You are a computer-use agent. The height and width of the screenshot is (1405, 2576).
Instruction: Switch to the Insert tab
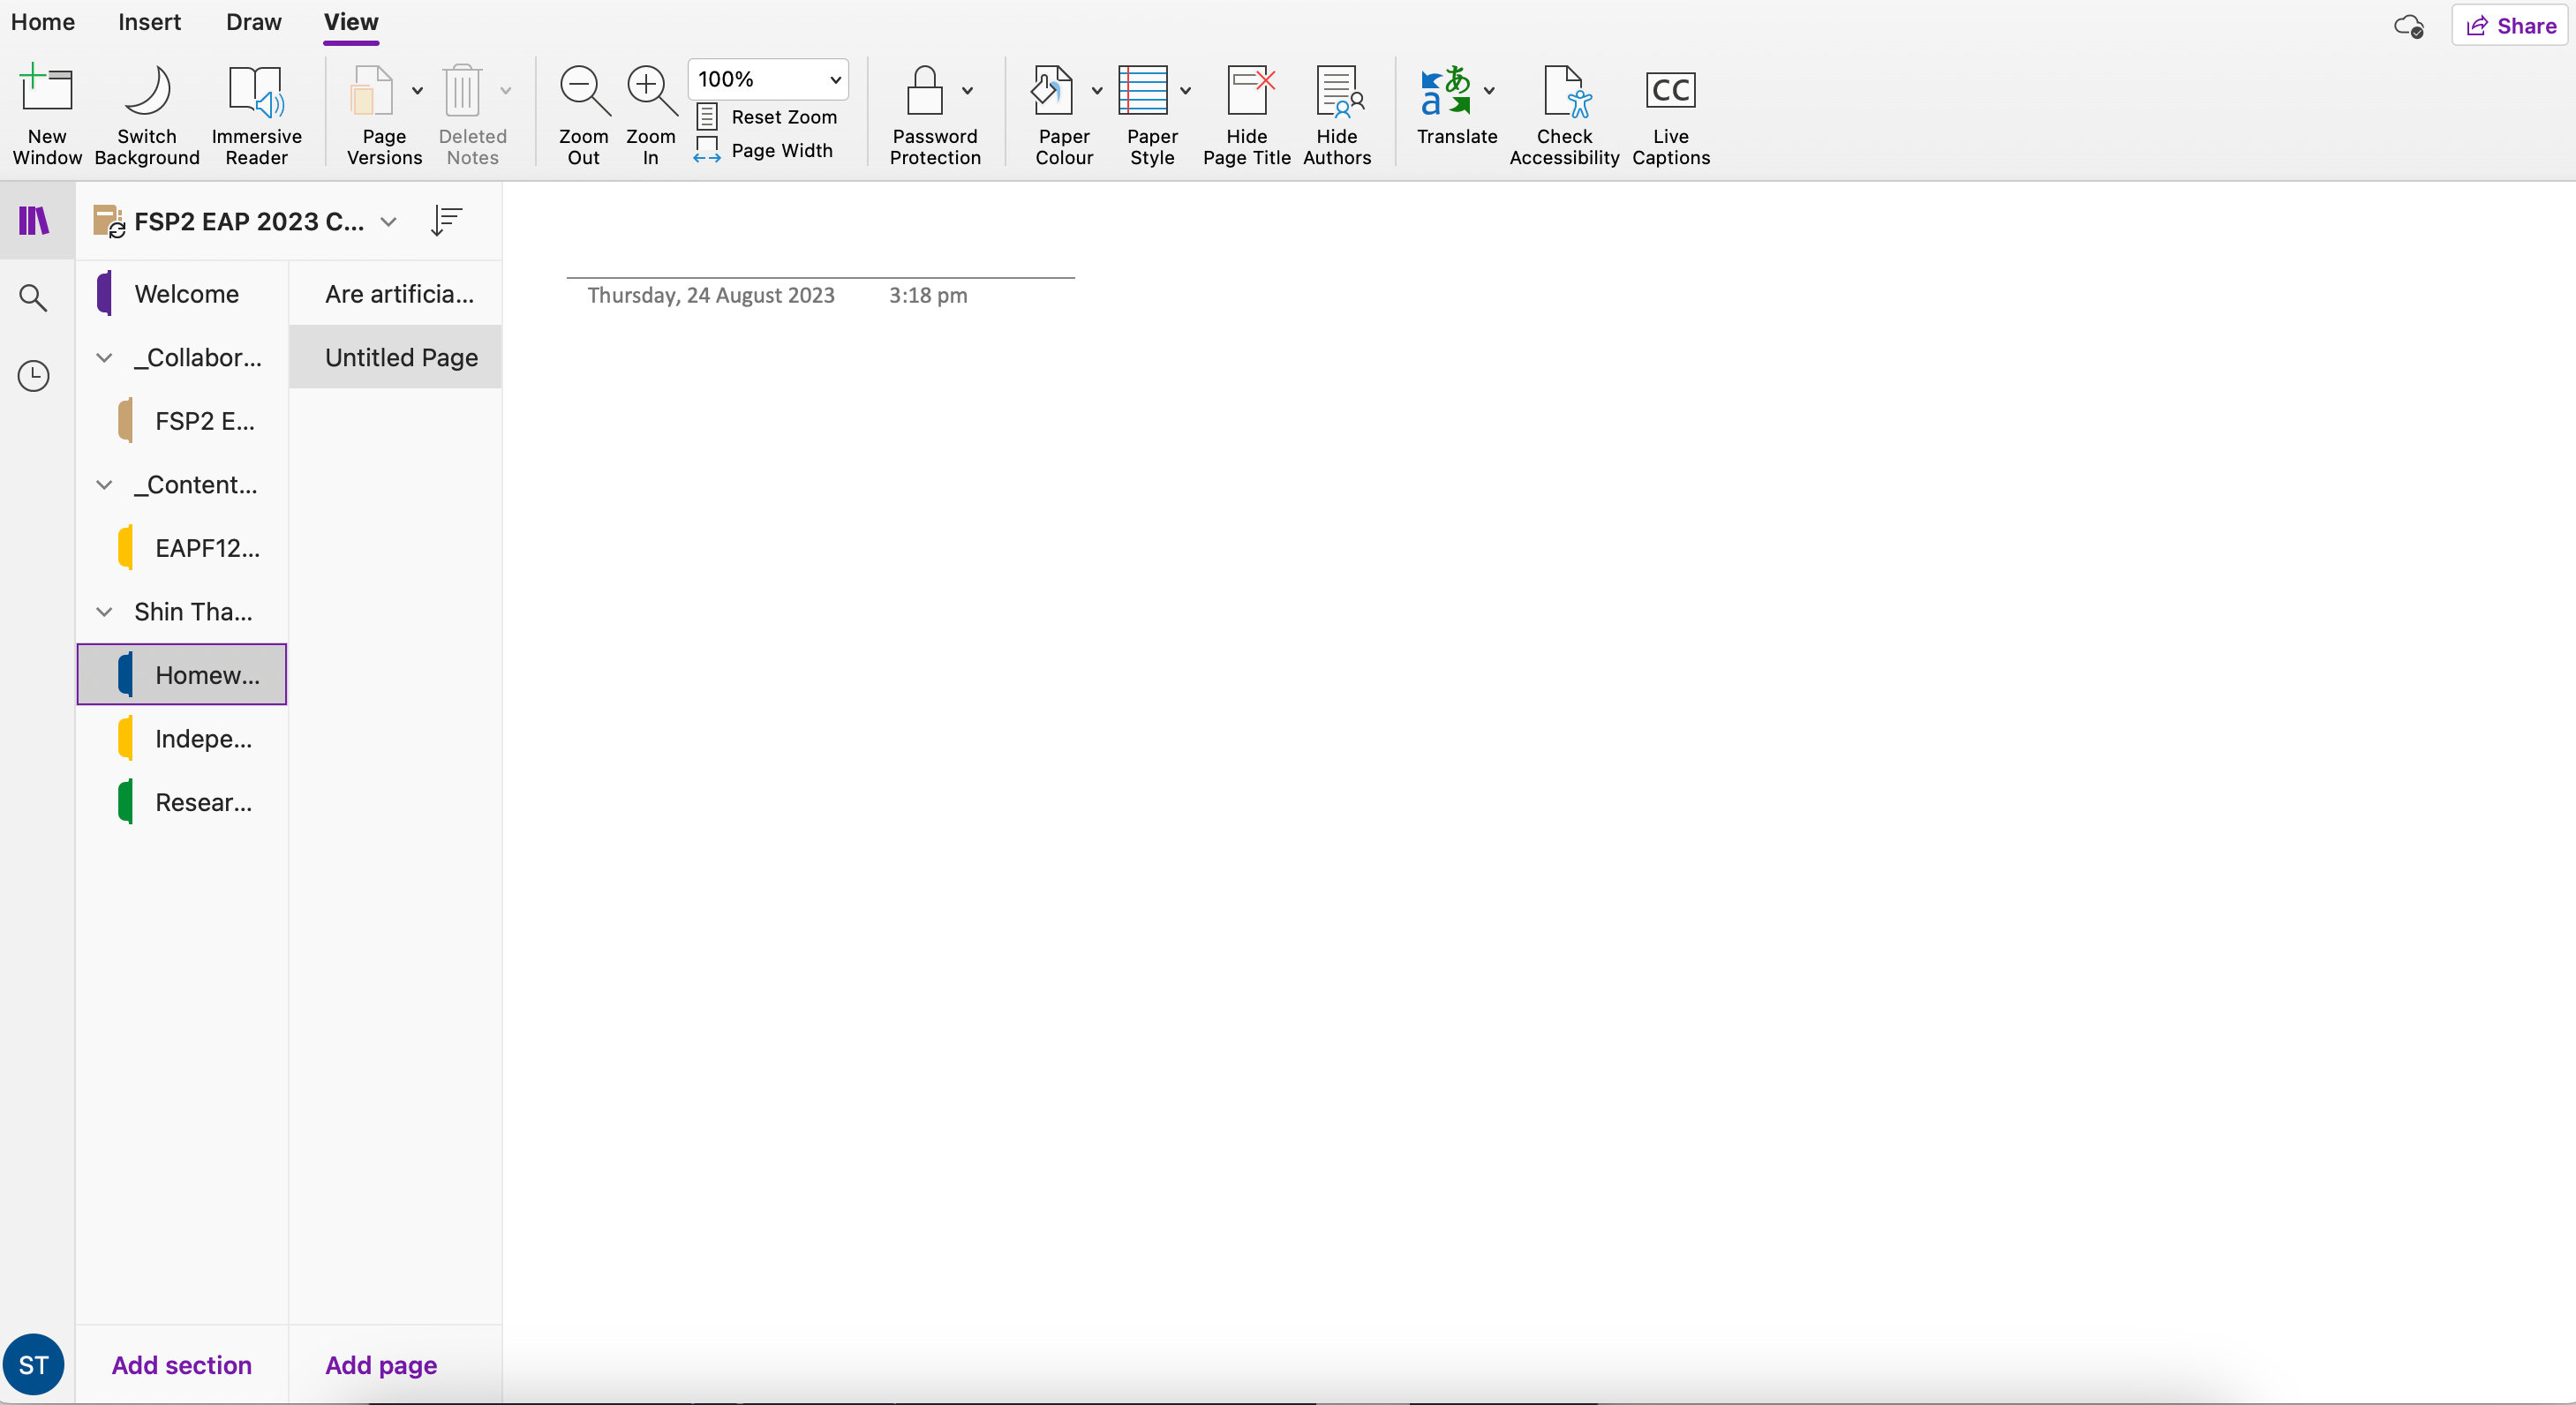[149, 22]
